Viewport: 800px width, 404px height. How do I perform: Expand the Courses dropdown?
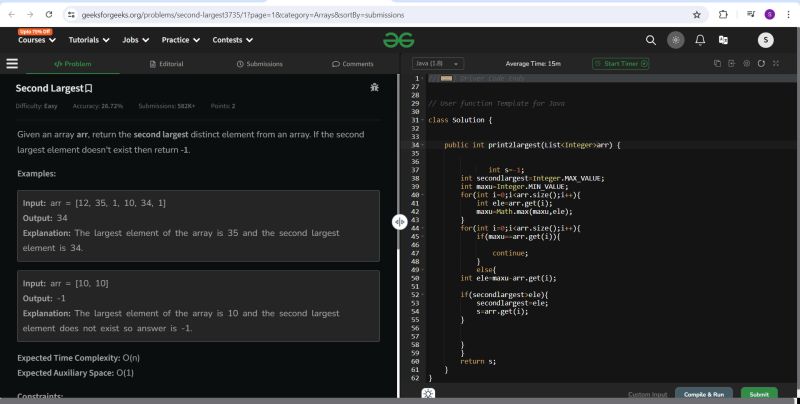37,40
